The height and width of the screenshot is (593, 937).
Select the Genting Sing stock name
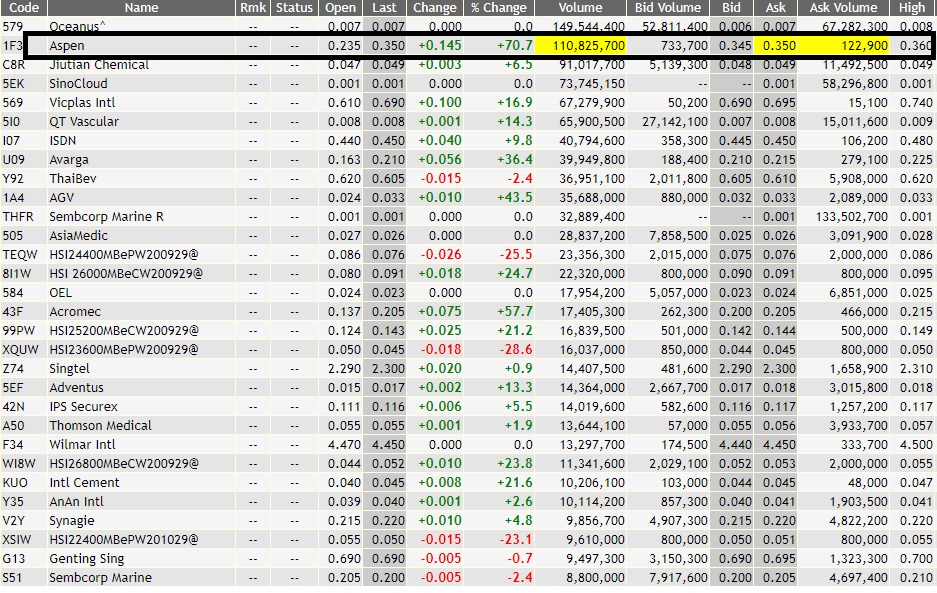(87, 559)
